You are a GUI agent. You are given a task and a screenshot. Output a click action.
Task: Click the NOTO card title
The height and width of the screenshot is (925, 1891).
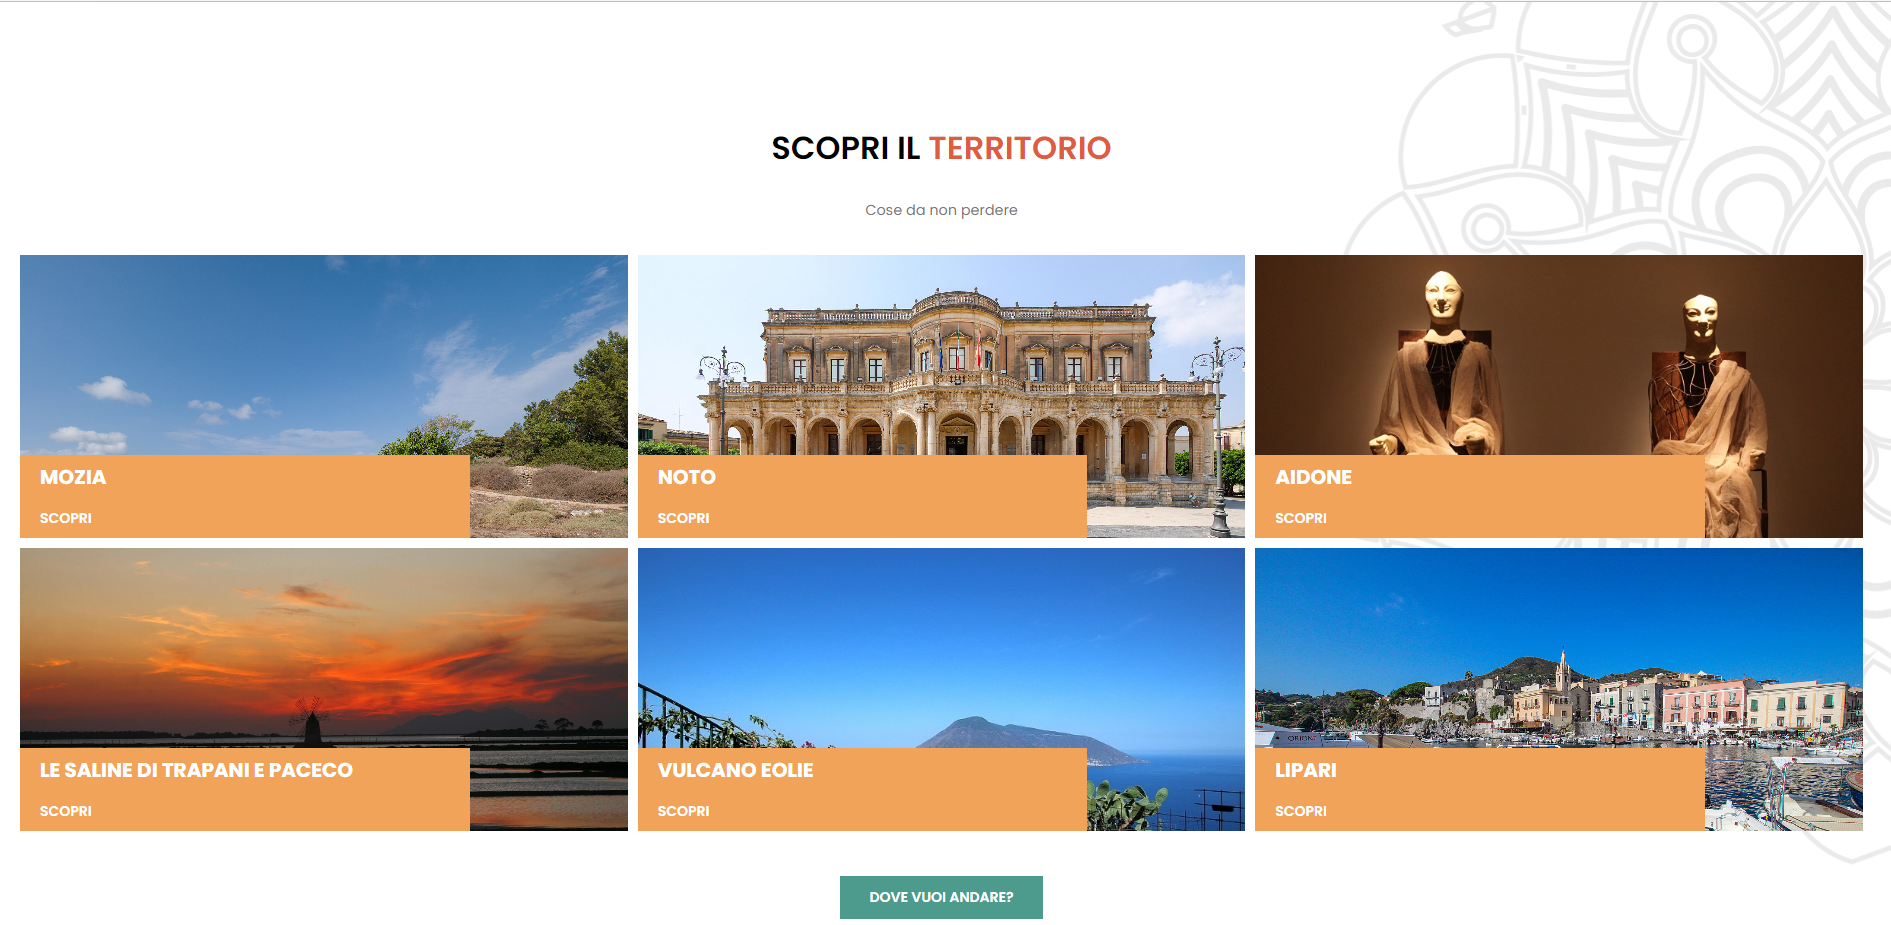(x=687, y=477)
